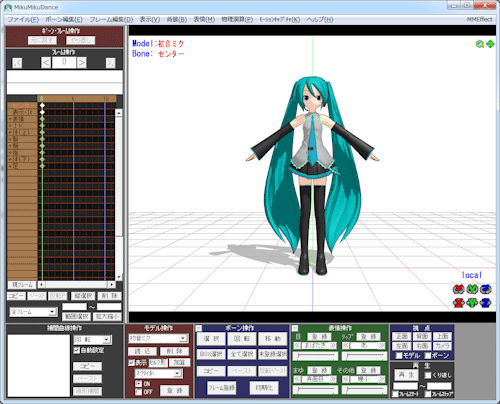Toggle the model 表示 checkbox

pyautogui.click(x=131, y=363)
